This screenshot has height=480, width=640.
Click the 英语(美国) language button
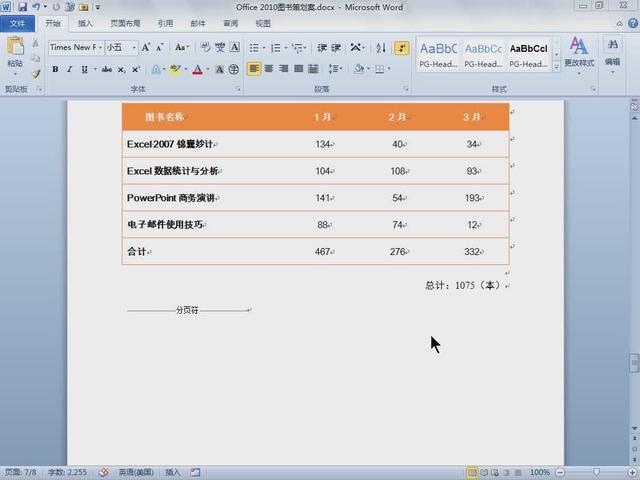point(138,472)
